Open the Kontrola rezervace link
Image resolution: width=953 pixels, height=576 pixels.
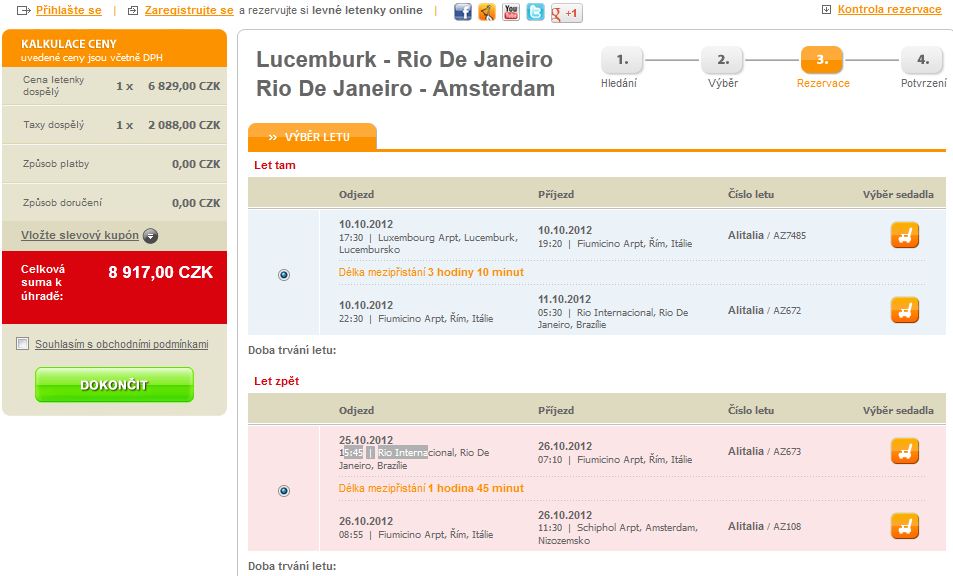click(x=889, y=9)
